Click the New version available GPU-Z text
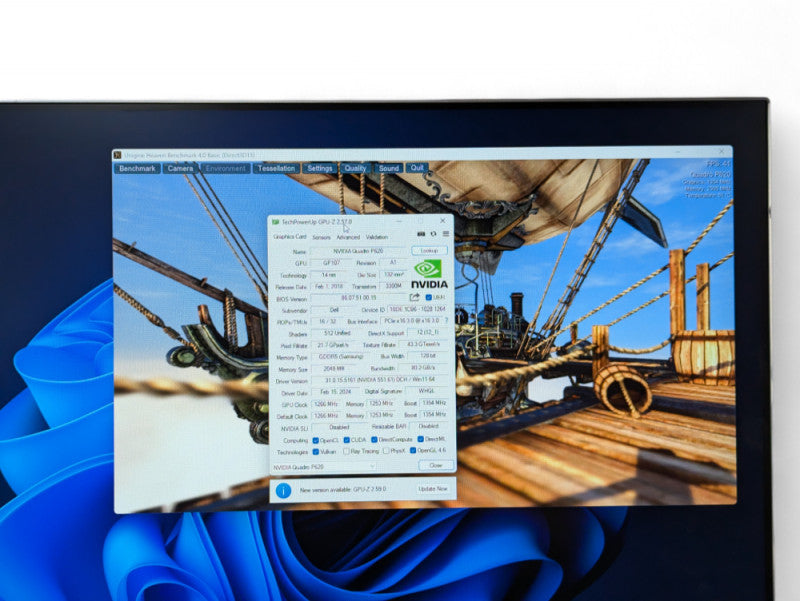 343,490
